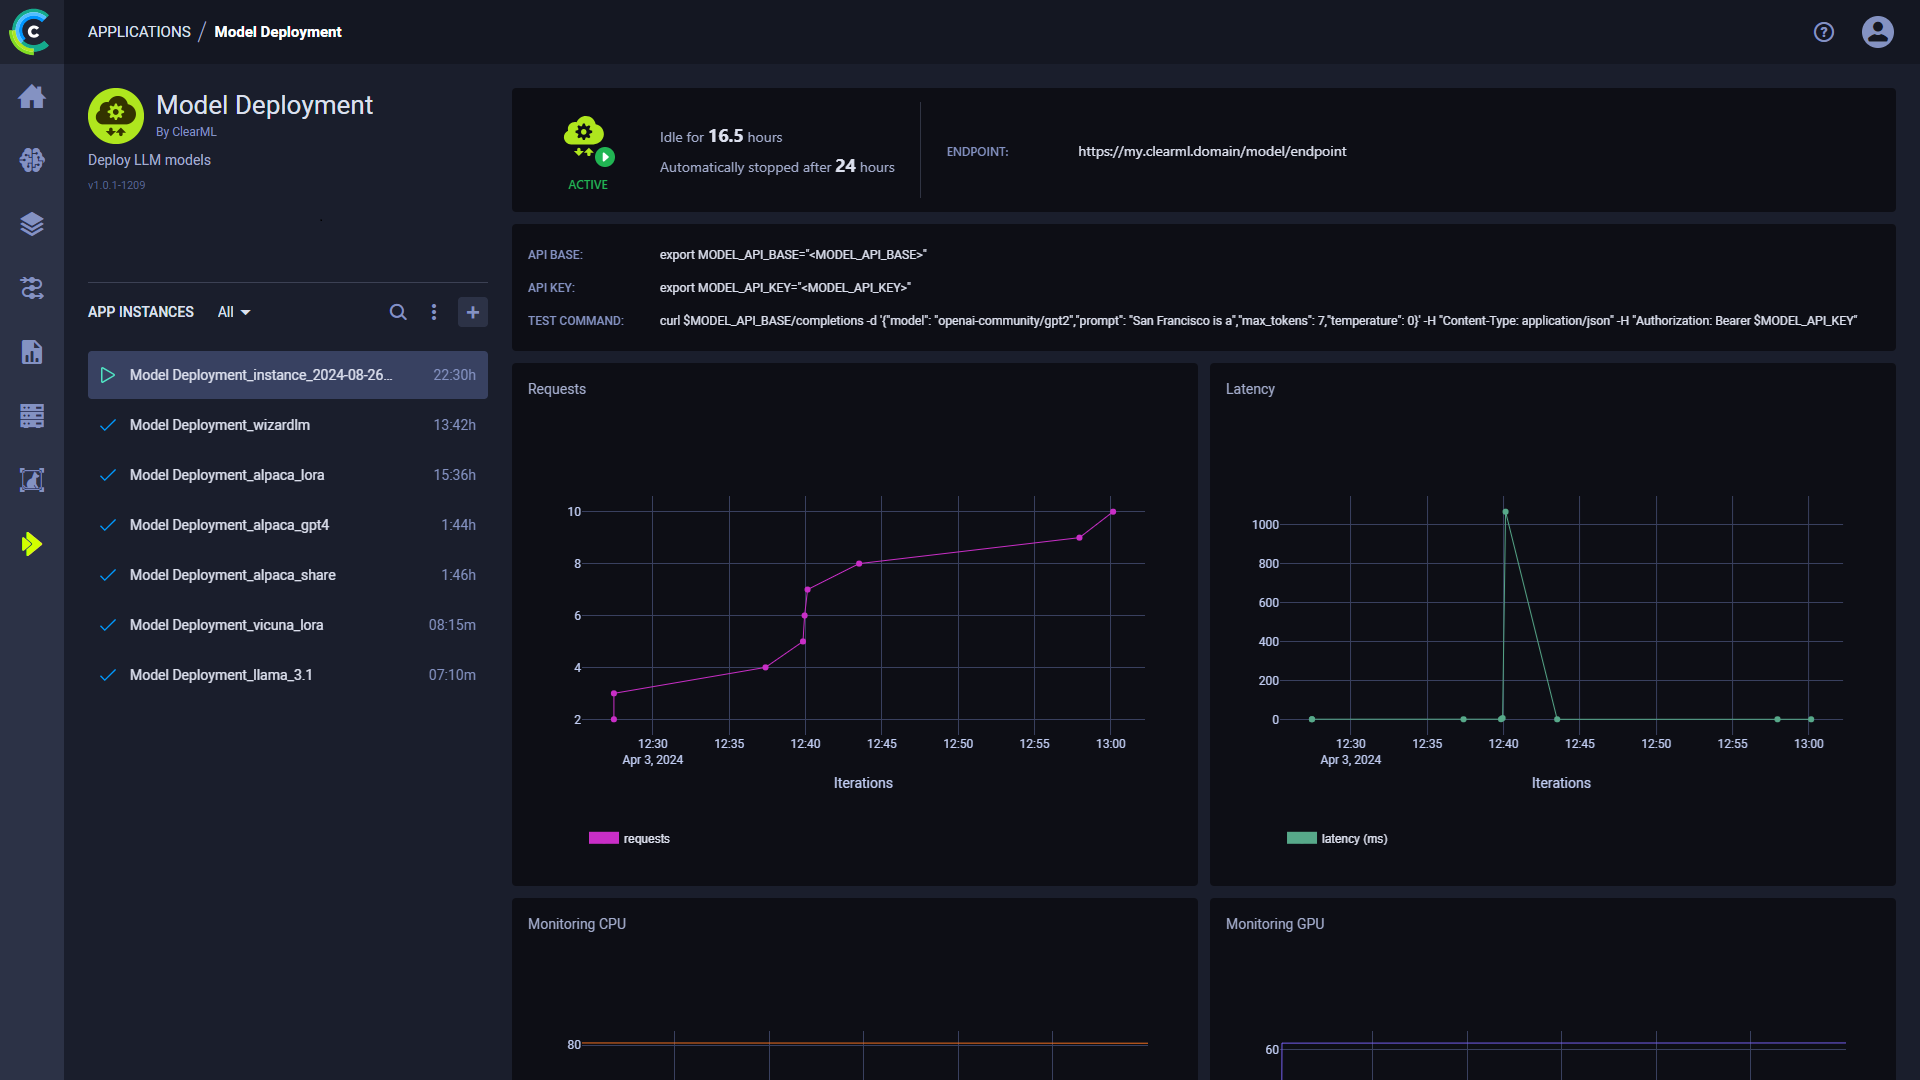
Task: Open Workers and Queues from the sidebar
Action: click(32, 416)
